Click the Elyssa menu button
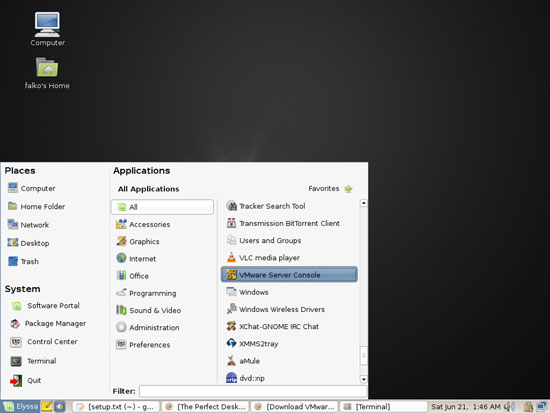 click(x=20, y=407)
